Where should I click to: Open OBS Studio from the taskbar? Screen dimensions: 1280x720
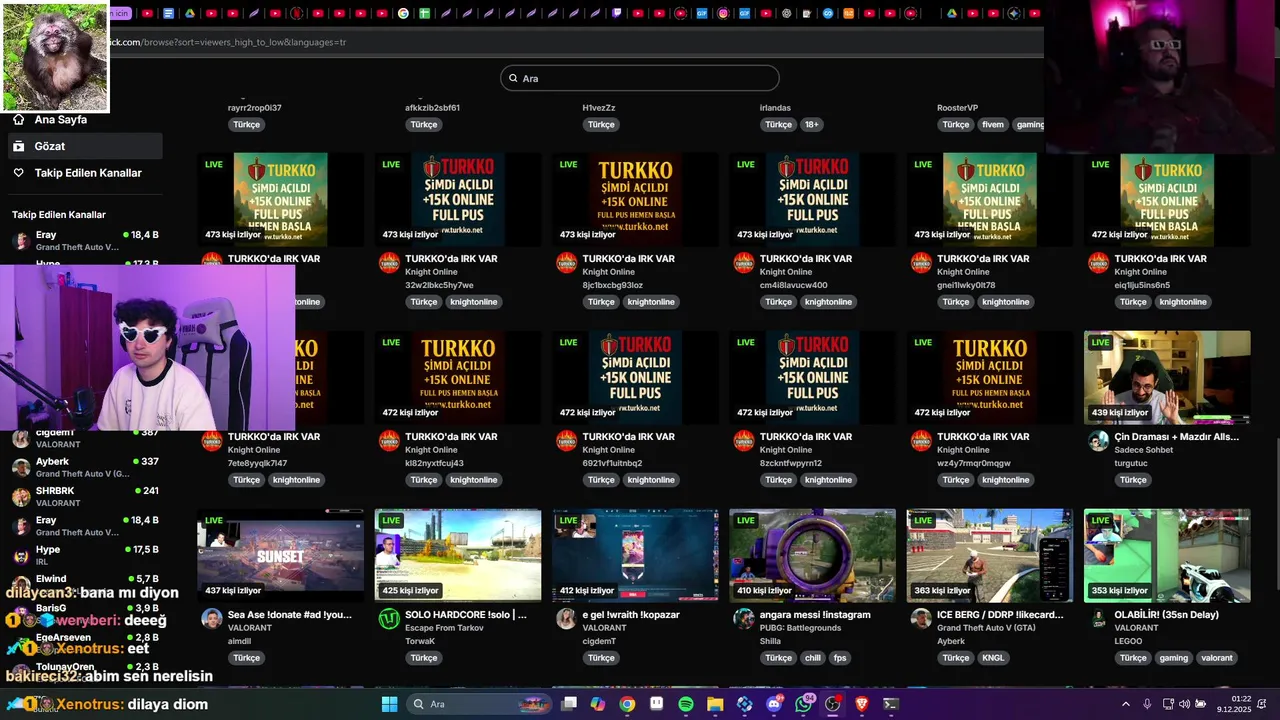tap(833, 704)
